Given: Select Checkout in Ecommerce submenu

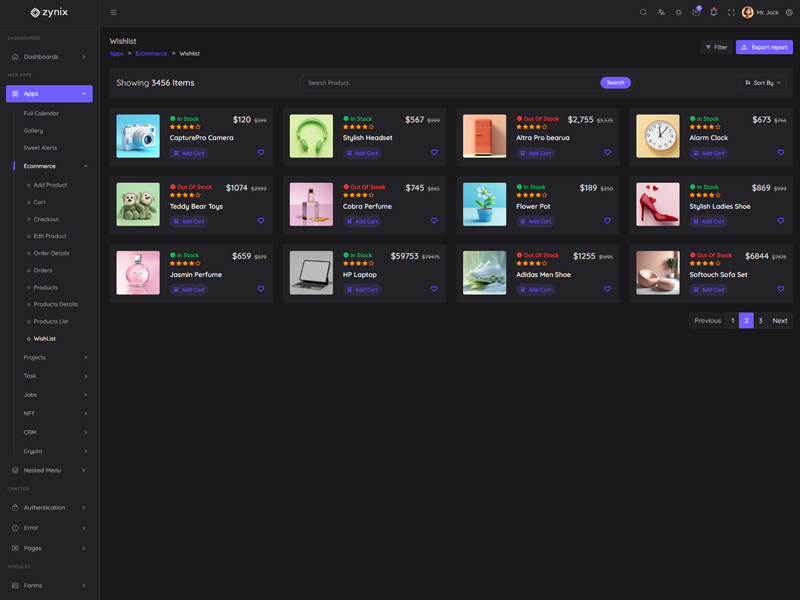Looking at the screenshot, I should tap(46, 219).
